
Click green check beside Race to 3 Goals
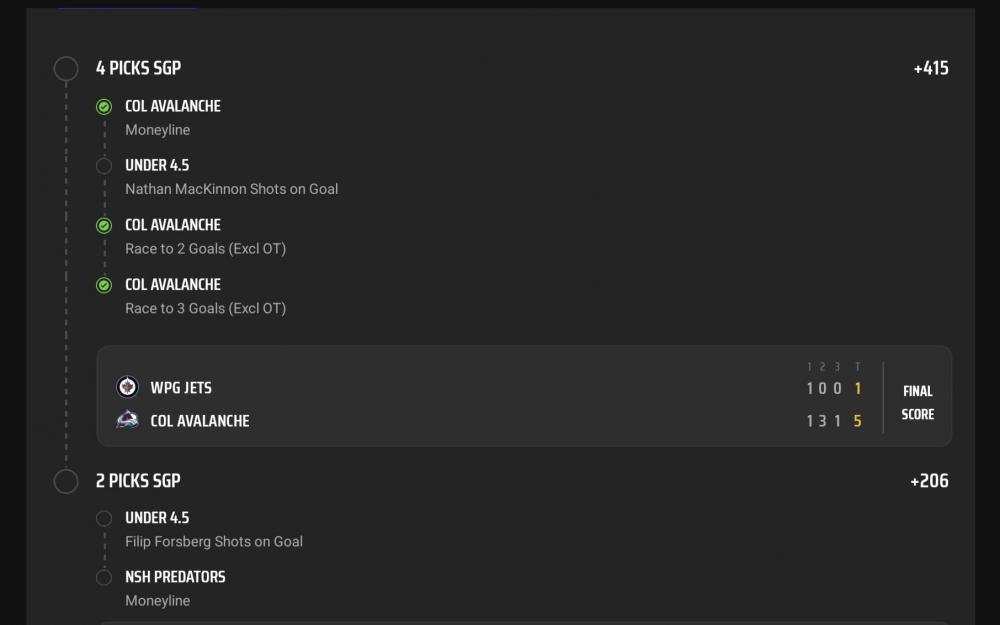coord(104,285)
